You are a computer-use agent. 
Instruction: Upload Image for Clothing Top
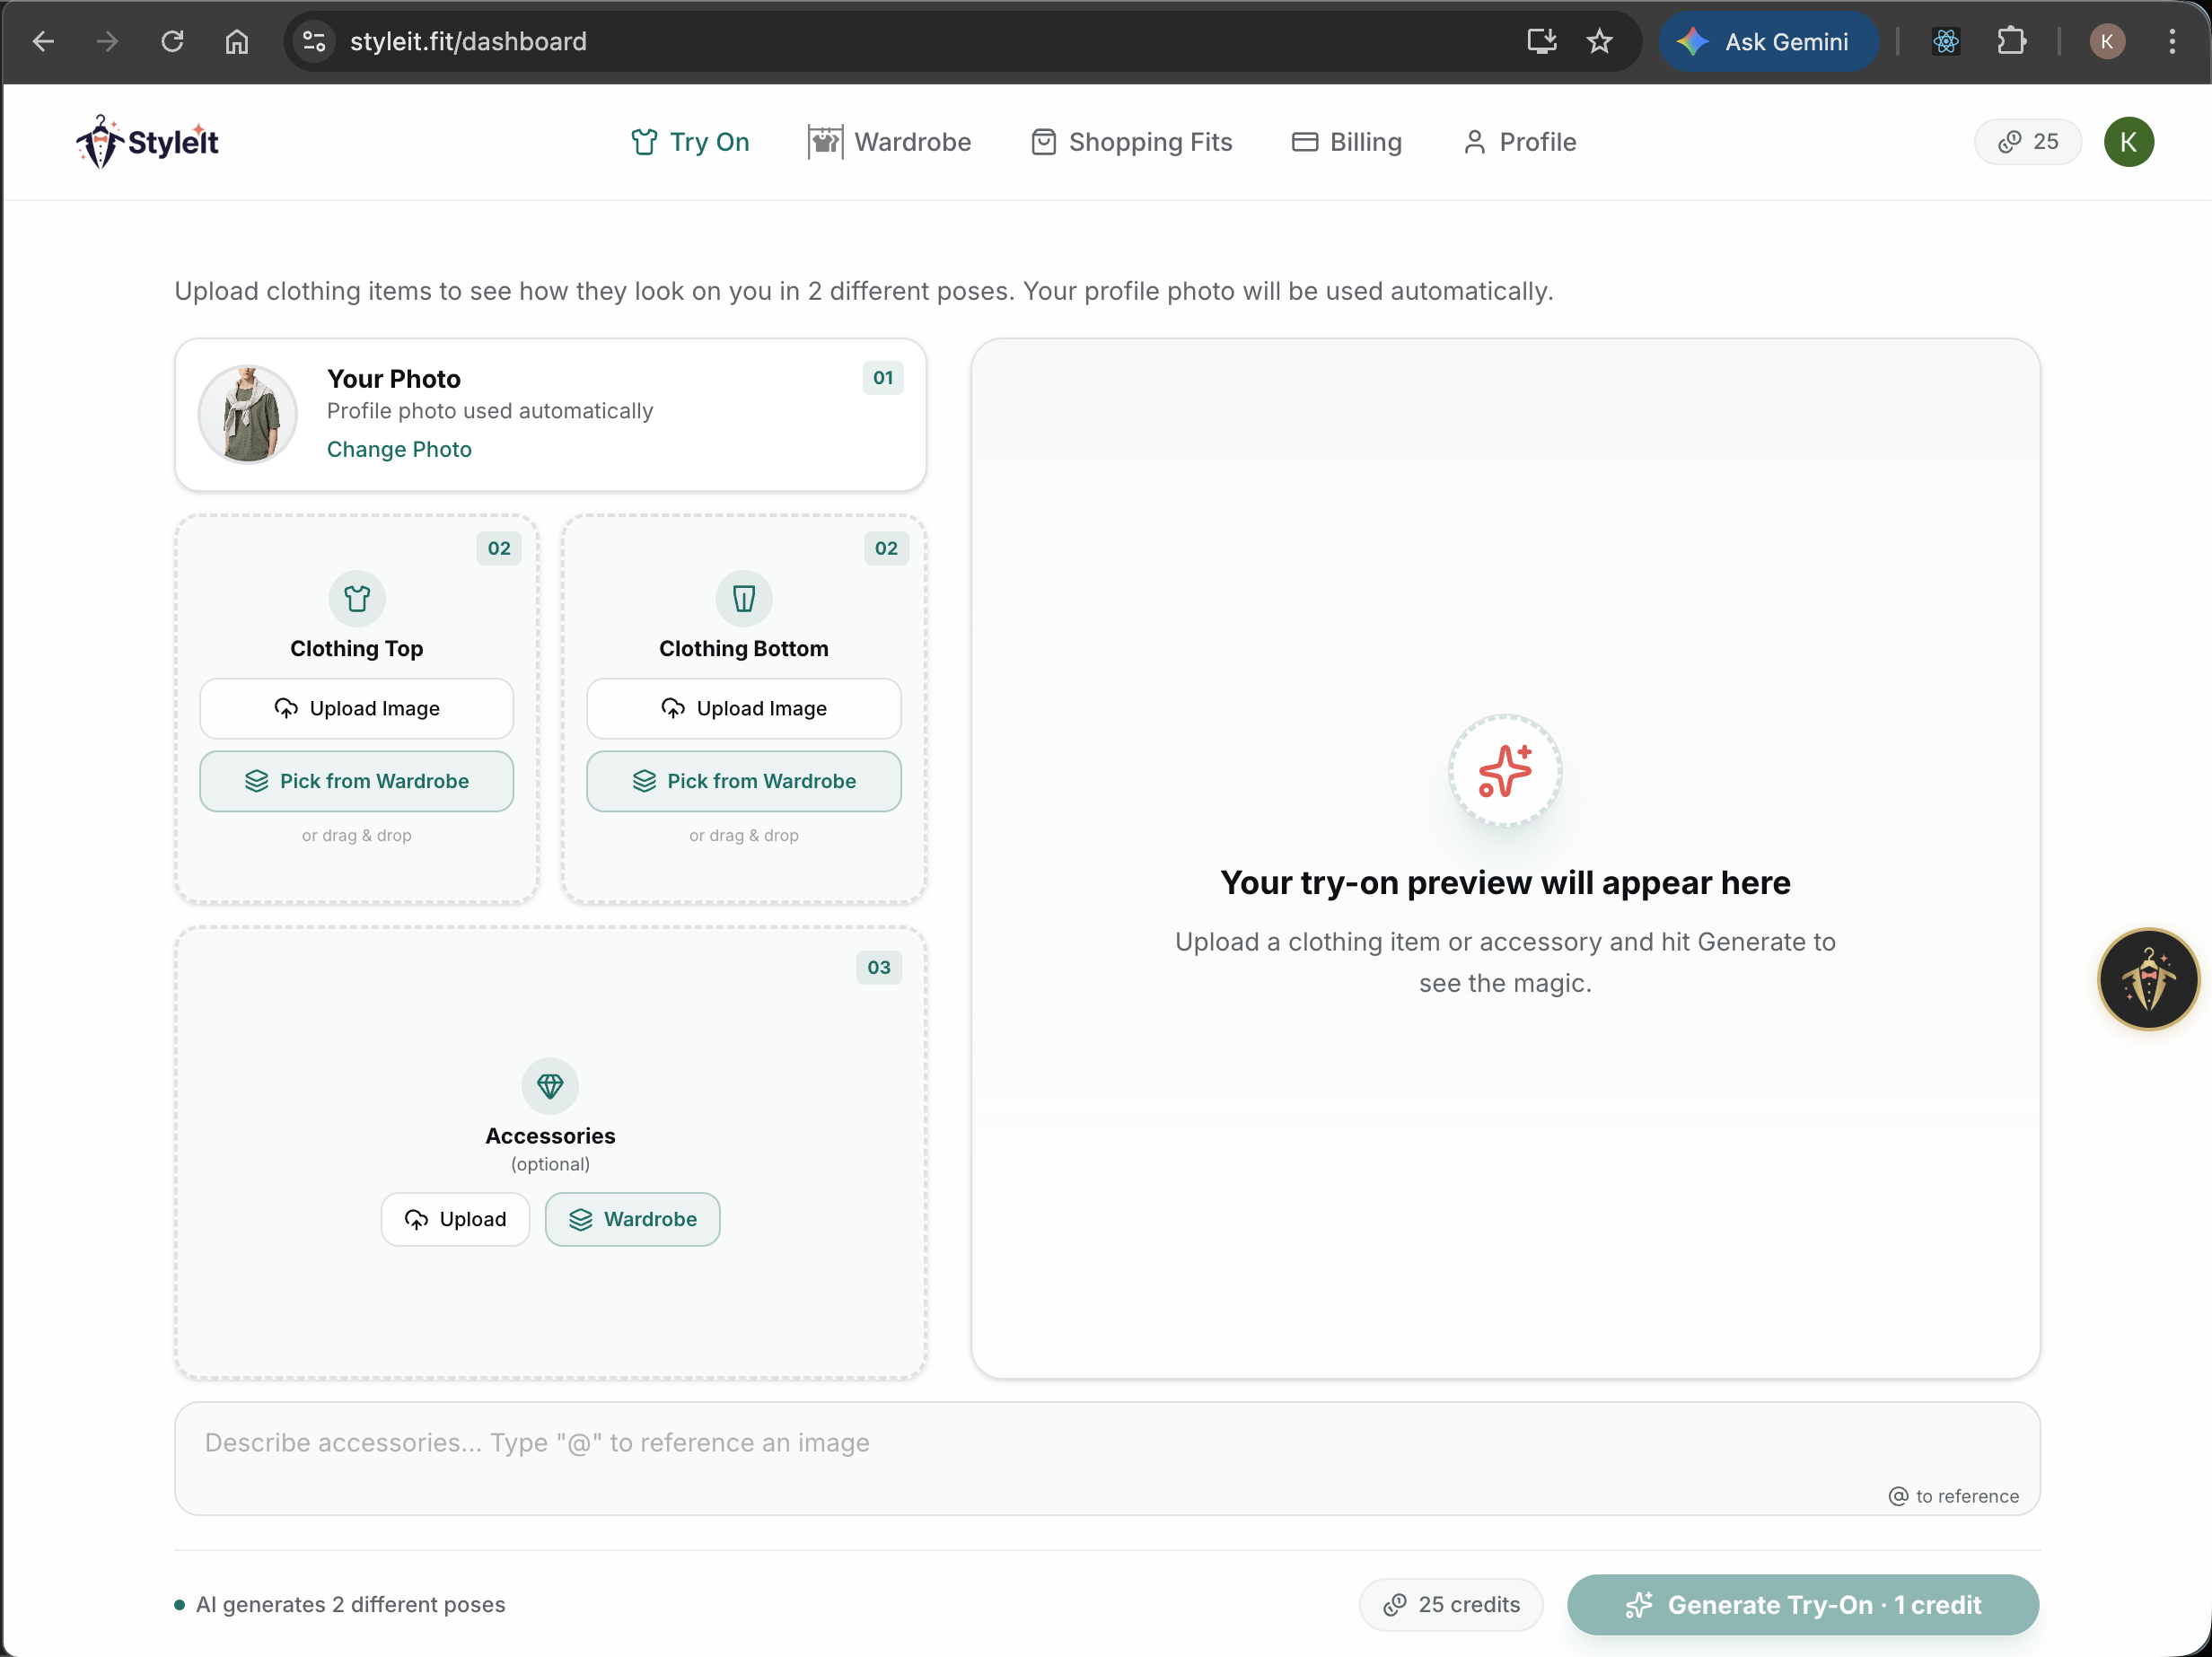pyautogui.click(x=357, y=708)
